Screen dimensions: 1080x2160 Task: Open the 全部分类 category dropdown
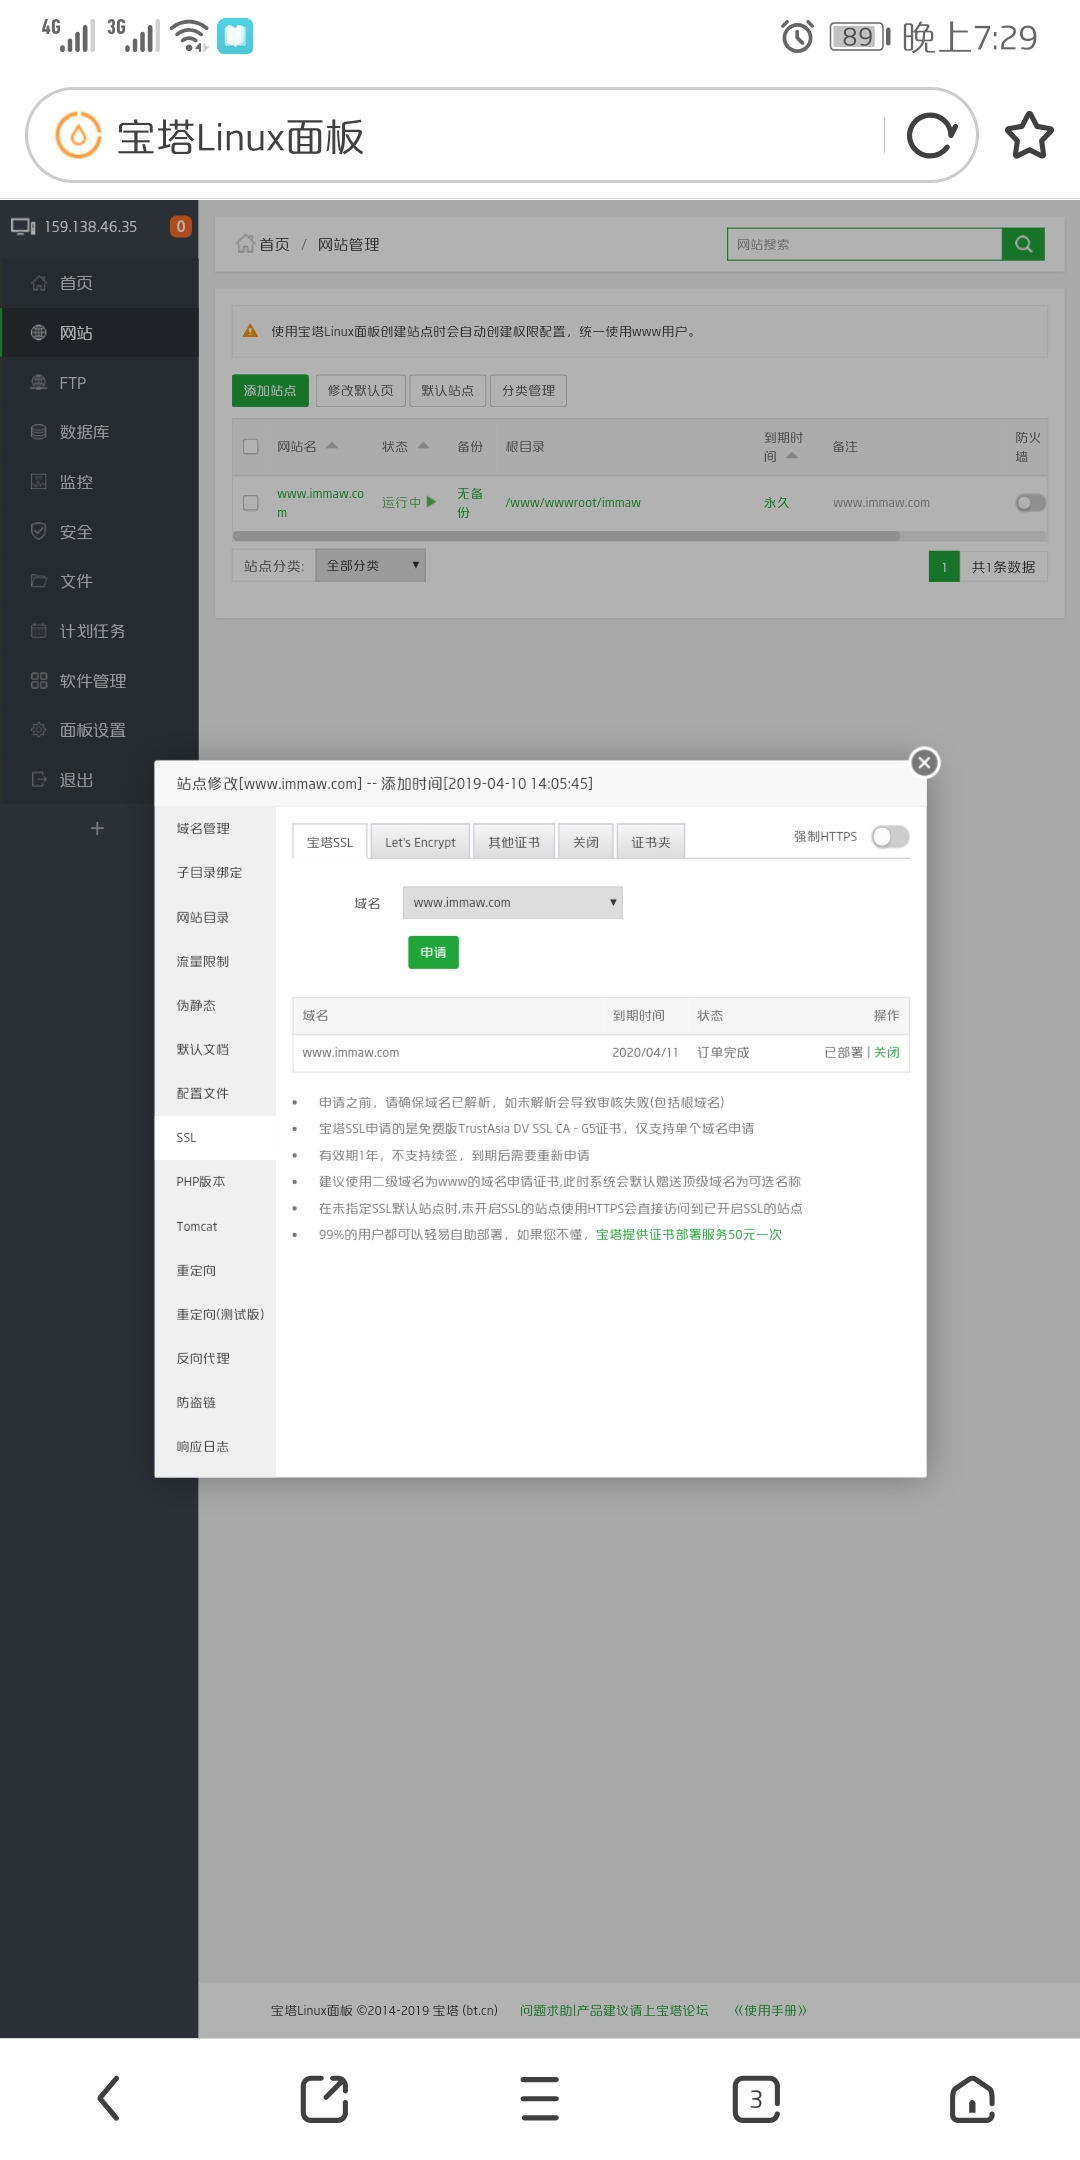370,565
